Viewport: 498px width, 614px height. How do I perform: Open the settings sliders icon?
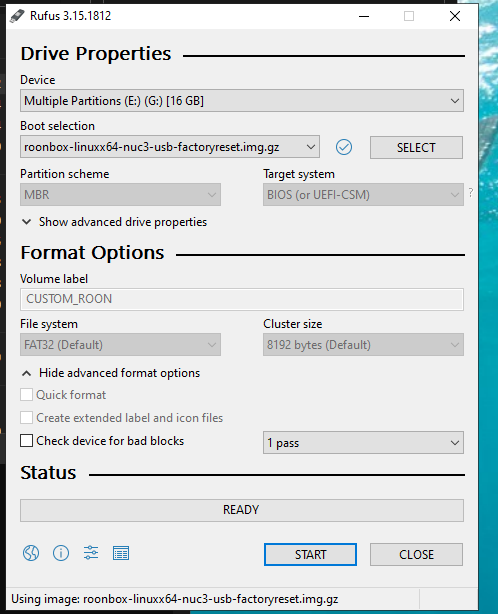coord(91,553)
